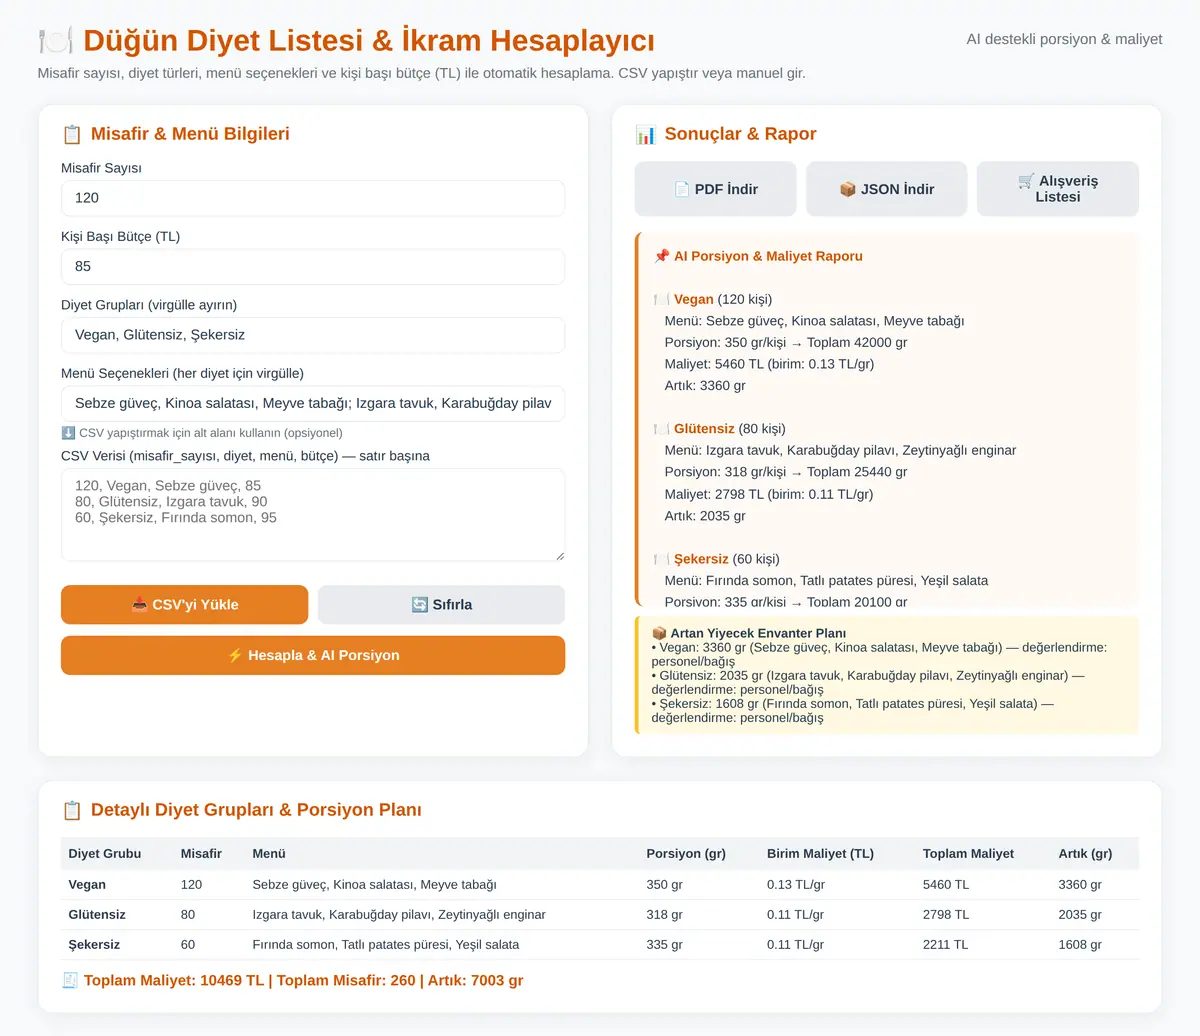Export data with JSON İndir button
1200x1036 pixels.
[x=887, y=189]
